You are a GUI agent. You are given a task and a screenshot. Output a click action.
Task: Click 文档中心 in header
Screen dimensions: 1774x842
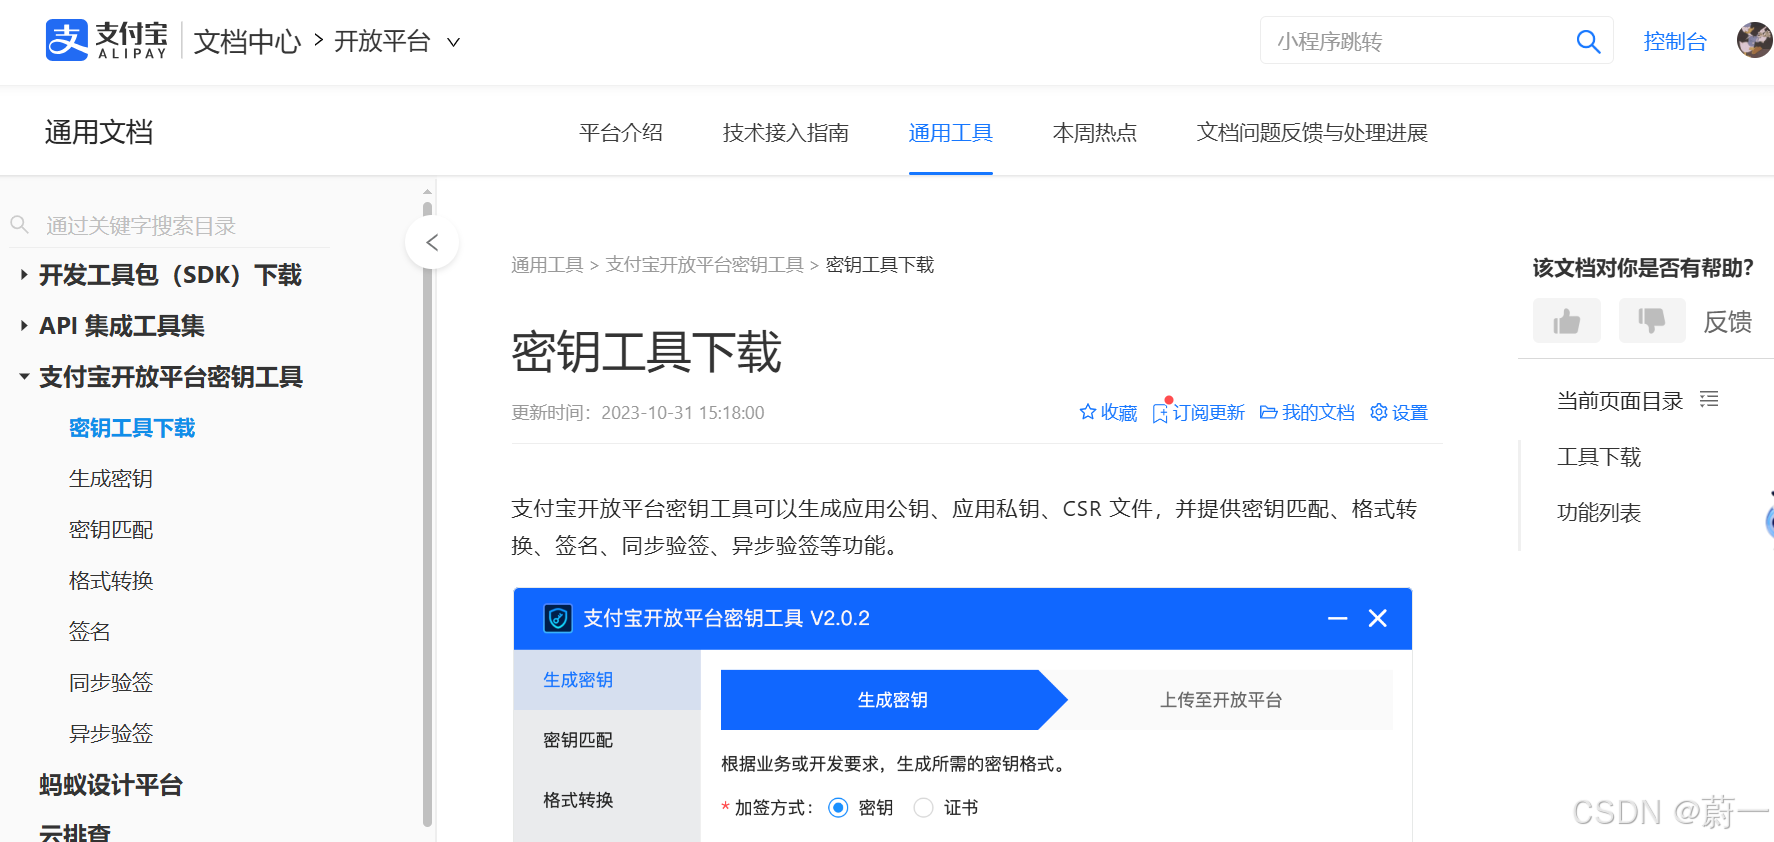[x=247, y=41]
